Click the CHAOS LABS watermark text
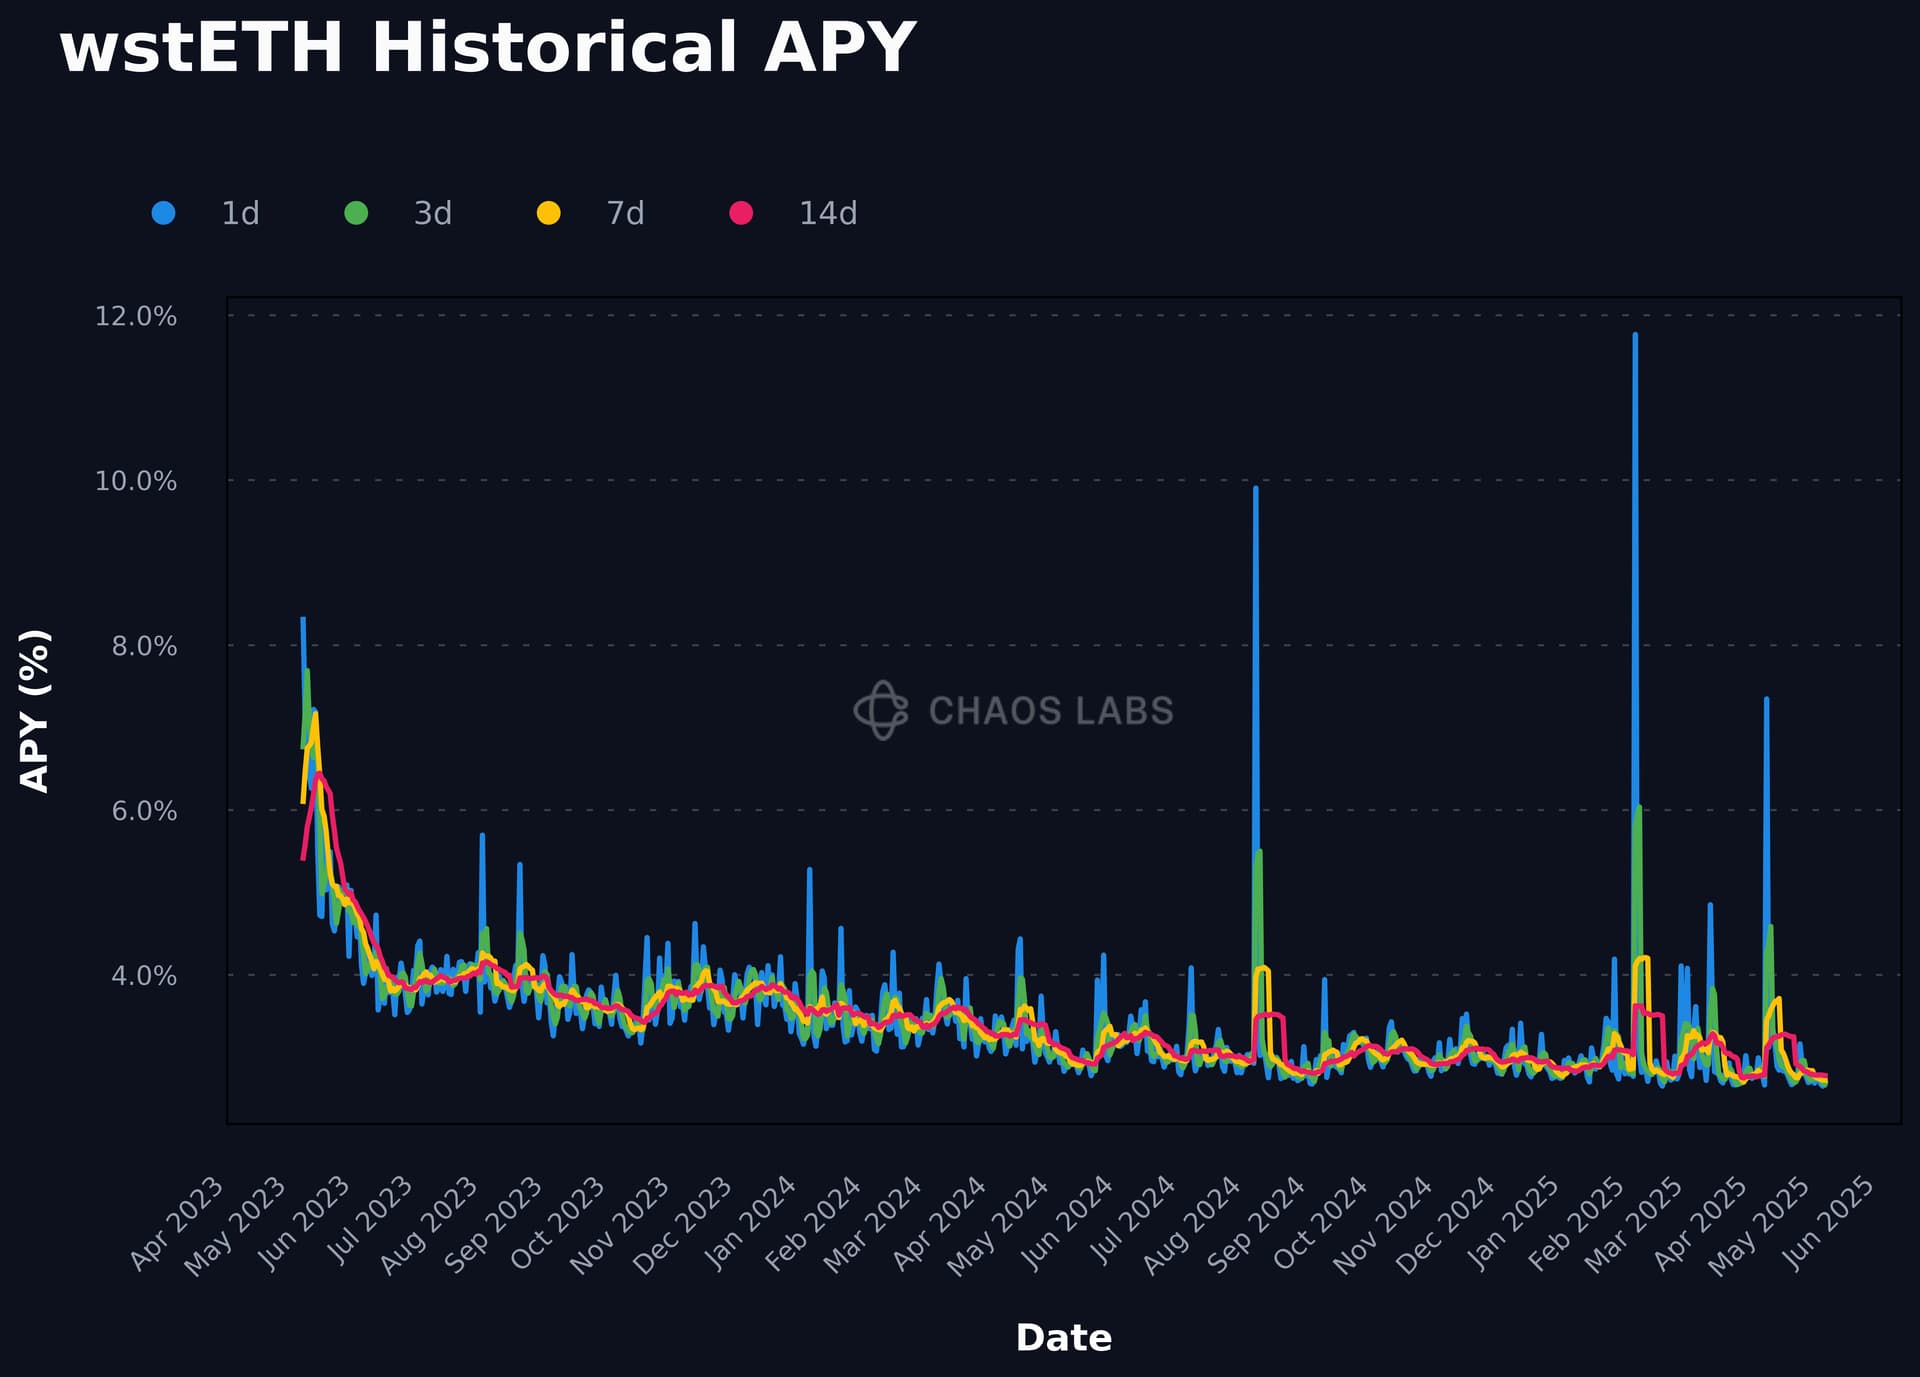1920x1377 pixels. 1051,711
